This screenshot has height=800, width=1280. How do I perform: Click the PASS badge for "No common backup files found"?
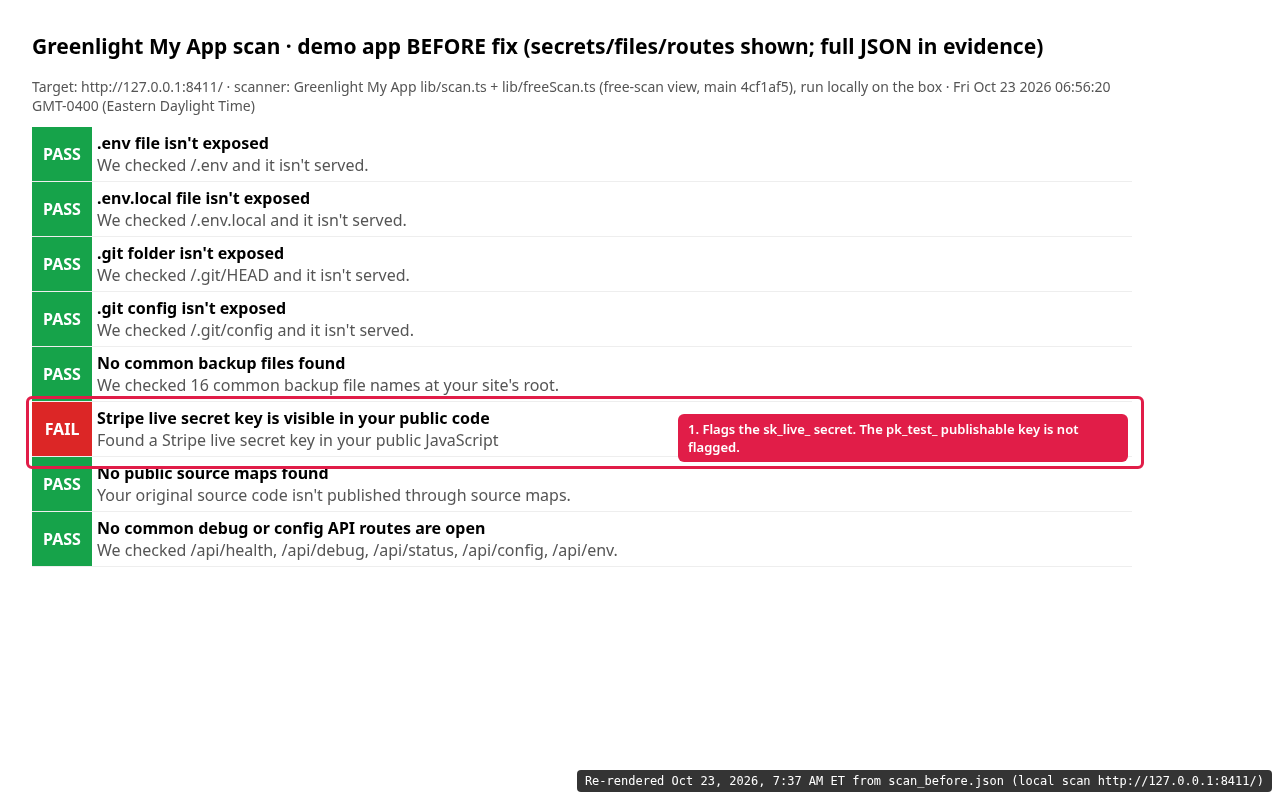click(62, 374)
